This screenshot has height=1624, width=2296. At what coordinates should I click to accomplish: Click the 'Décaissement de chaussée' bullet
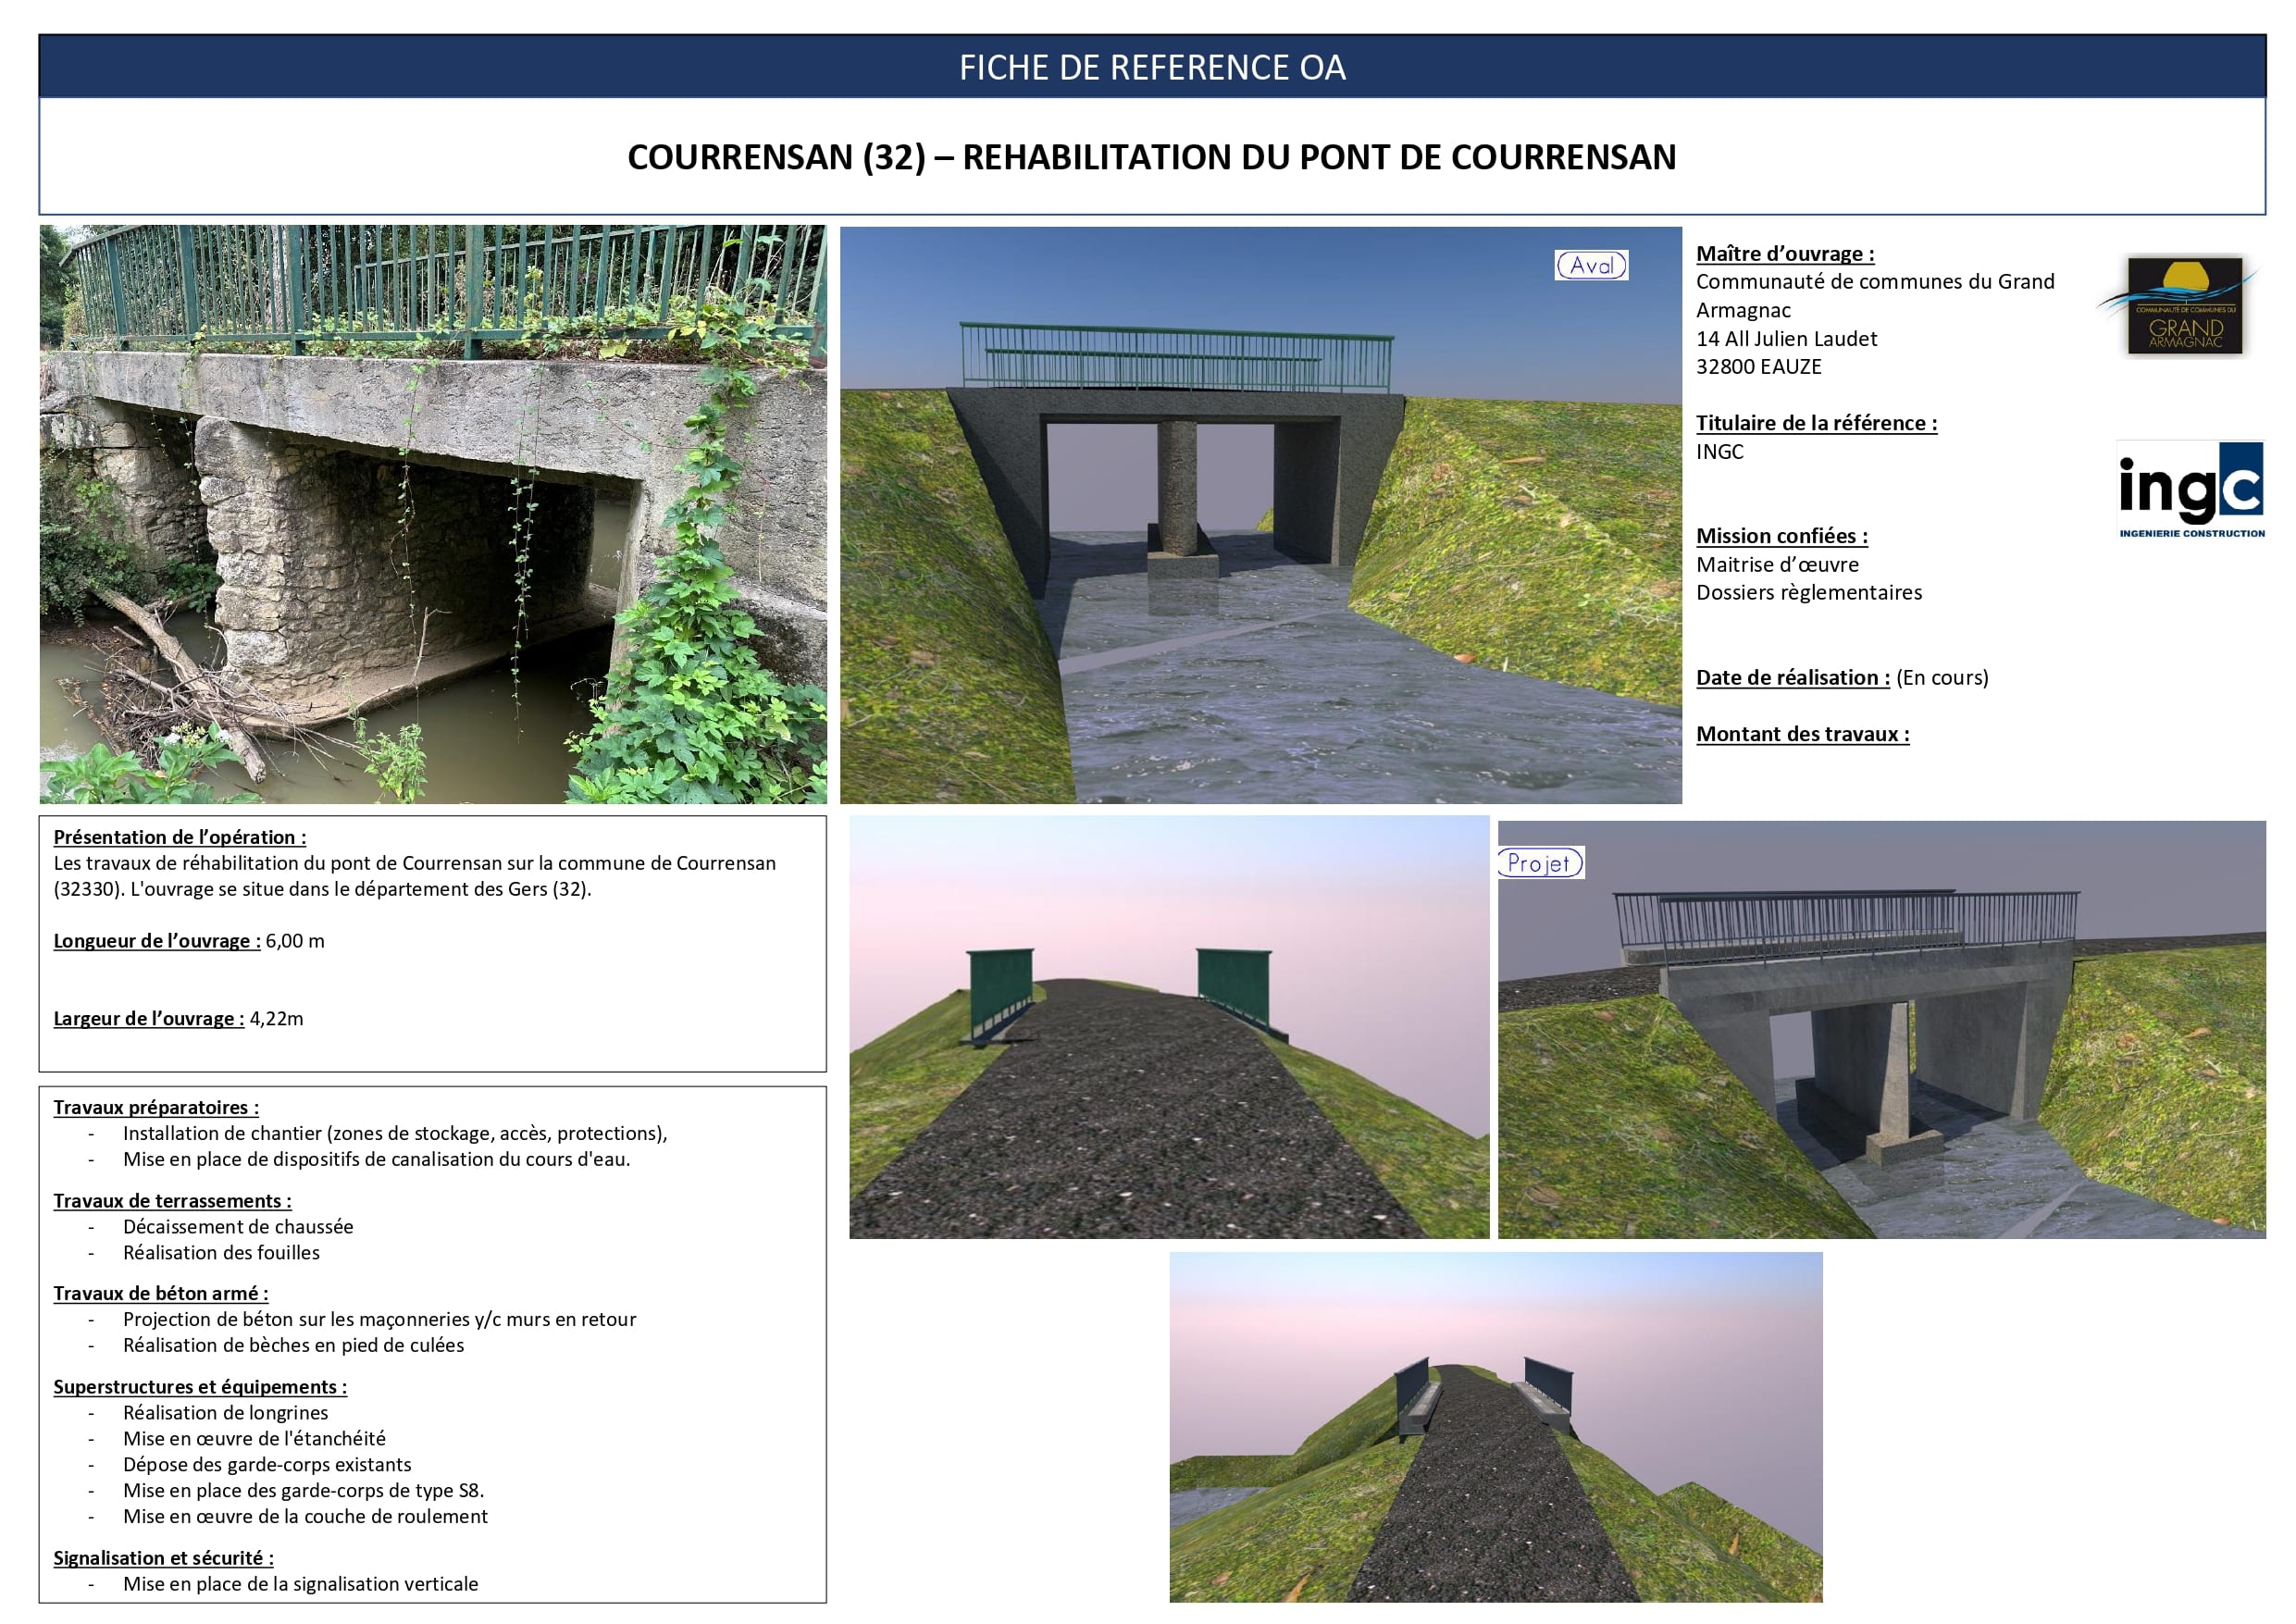pos(238,1227)
